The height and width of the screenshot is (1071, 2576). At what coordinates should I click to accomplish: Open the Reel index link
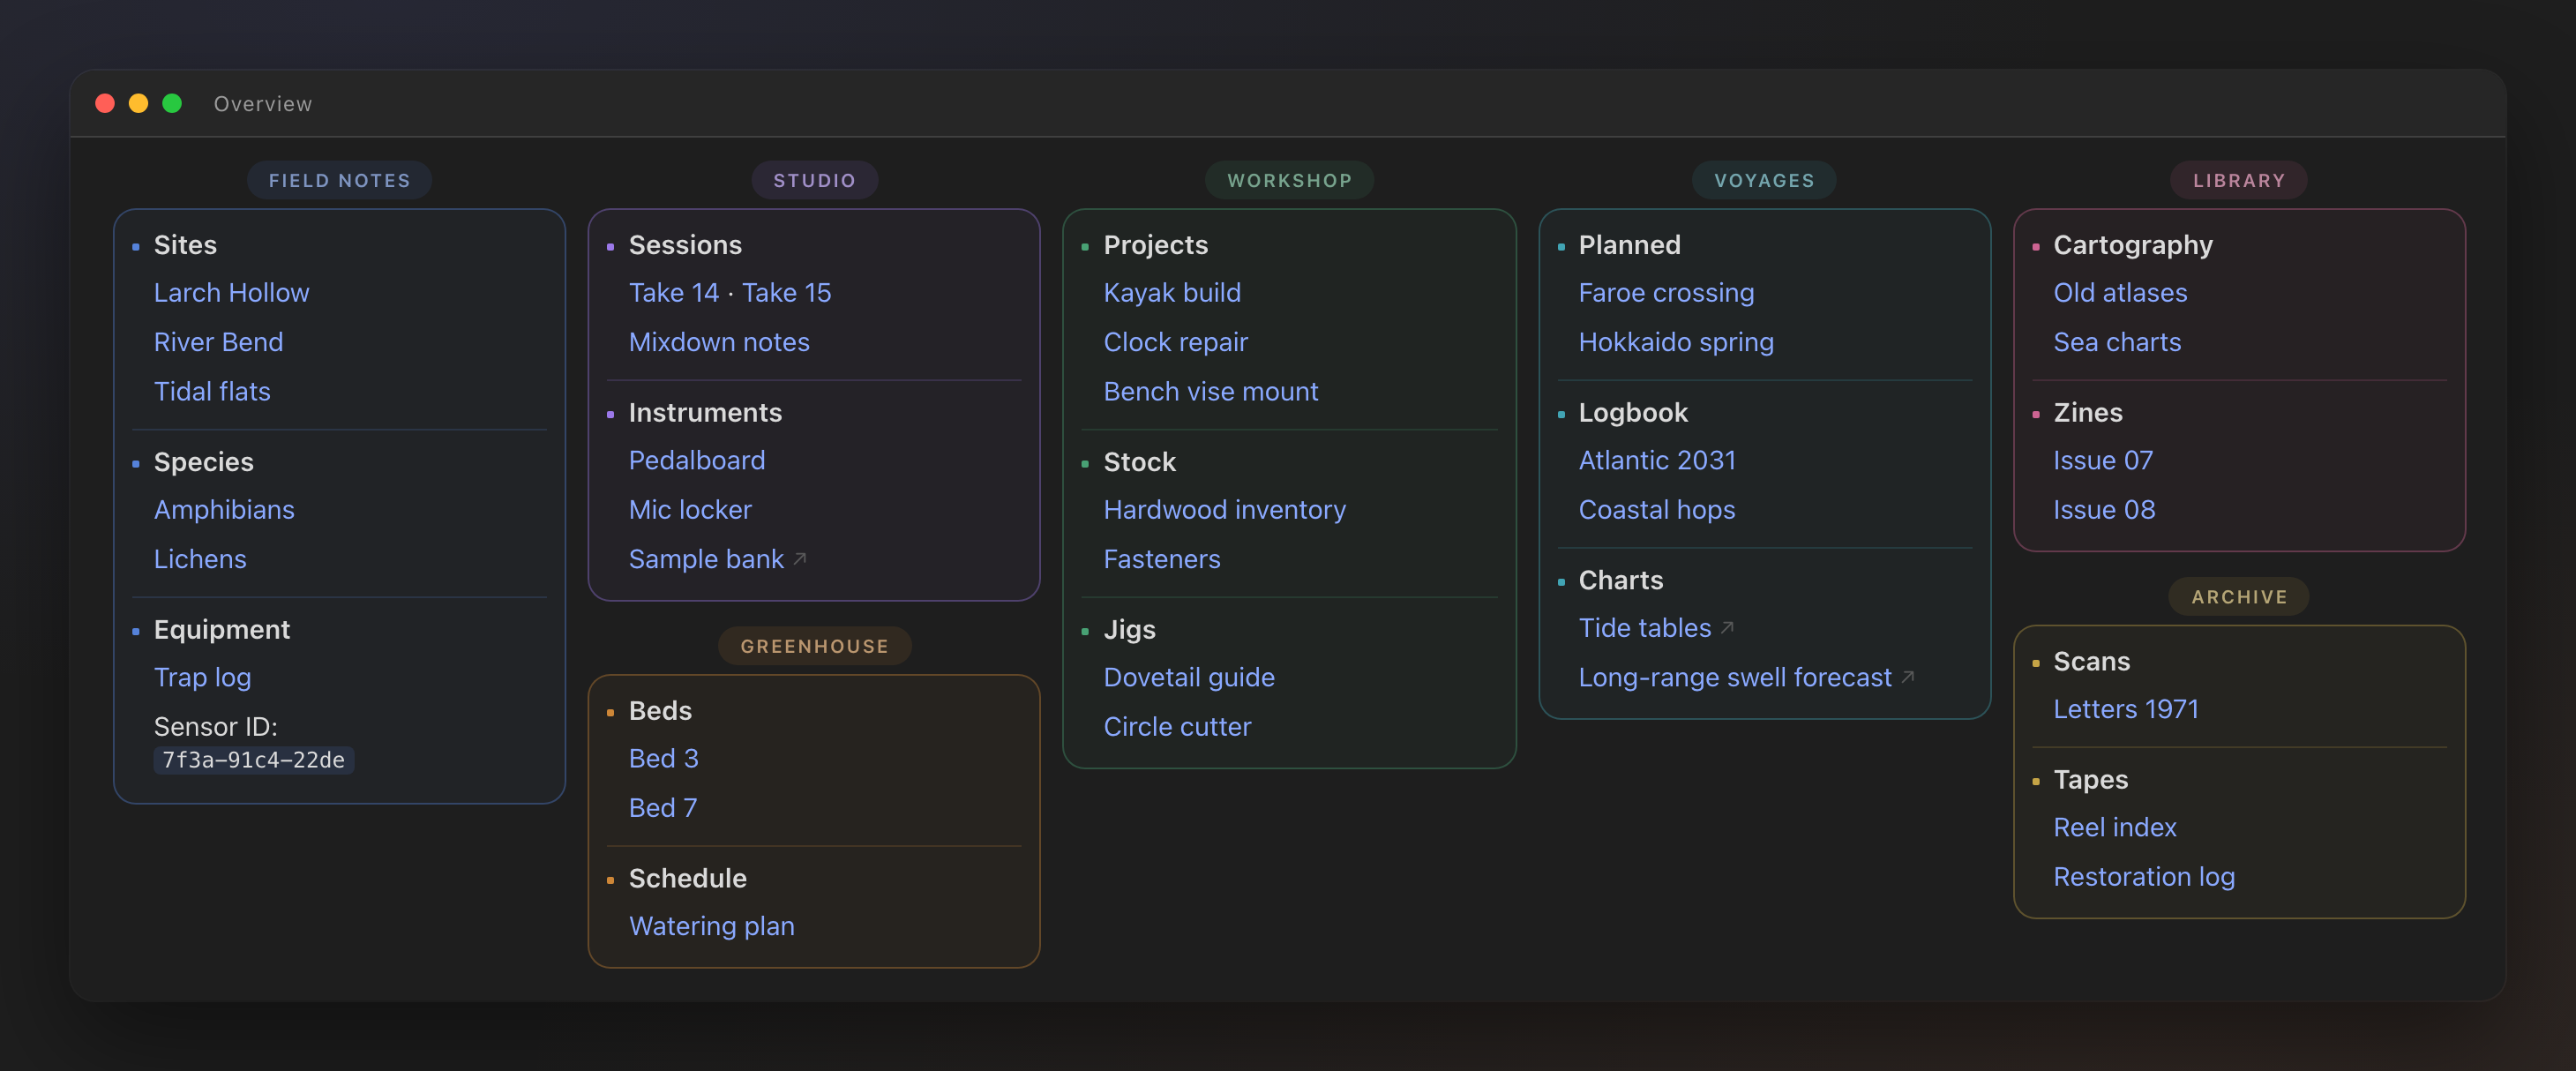pos(2115,827)
